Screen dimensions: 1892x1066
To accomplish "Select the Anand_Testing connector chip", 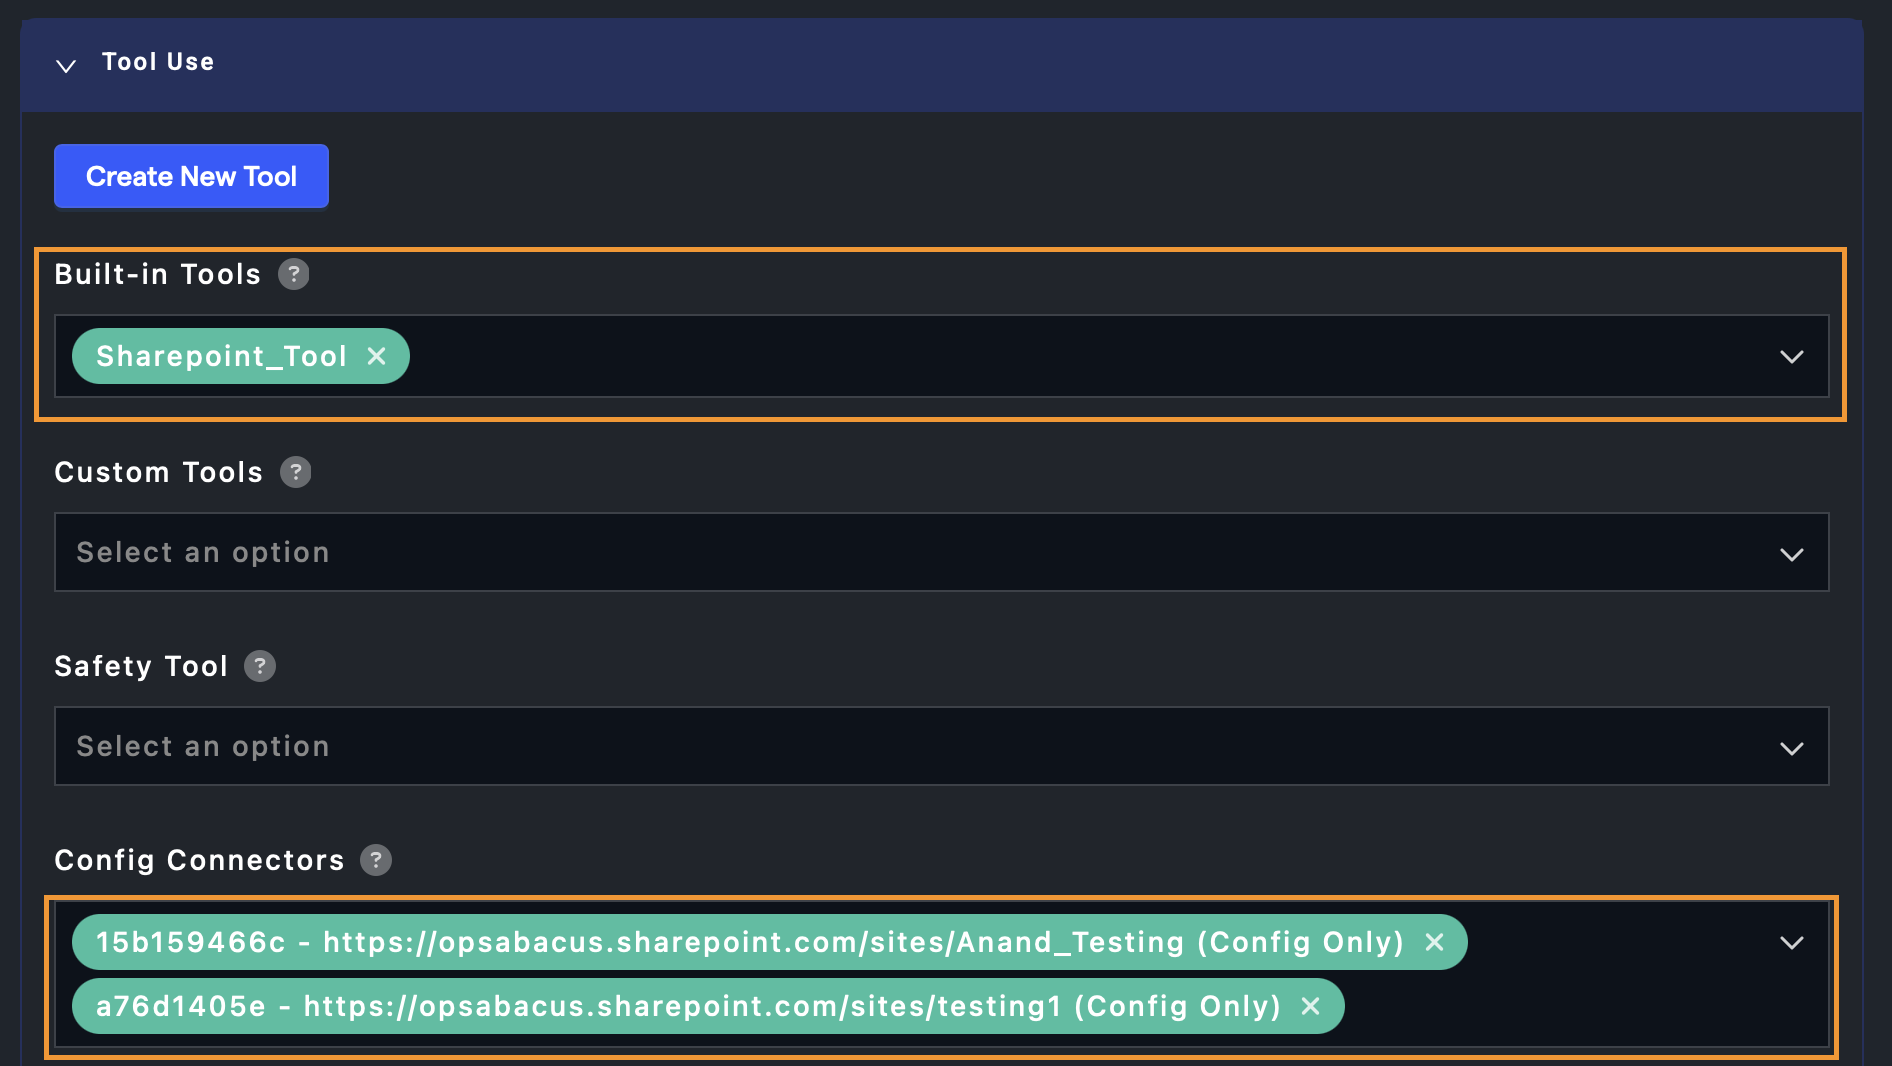I will pyautogui.click(x=749, y=942).
